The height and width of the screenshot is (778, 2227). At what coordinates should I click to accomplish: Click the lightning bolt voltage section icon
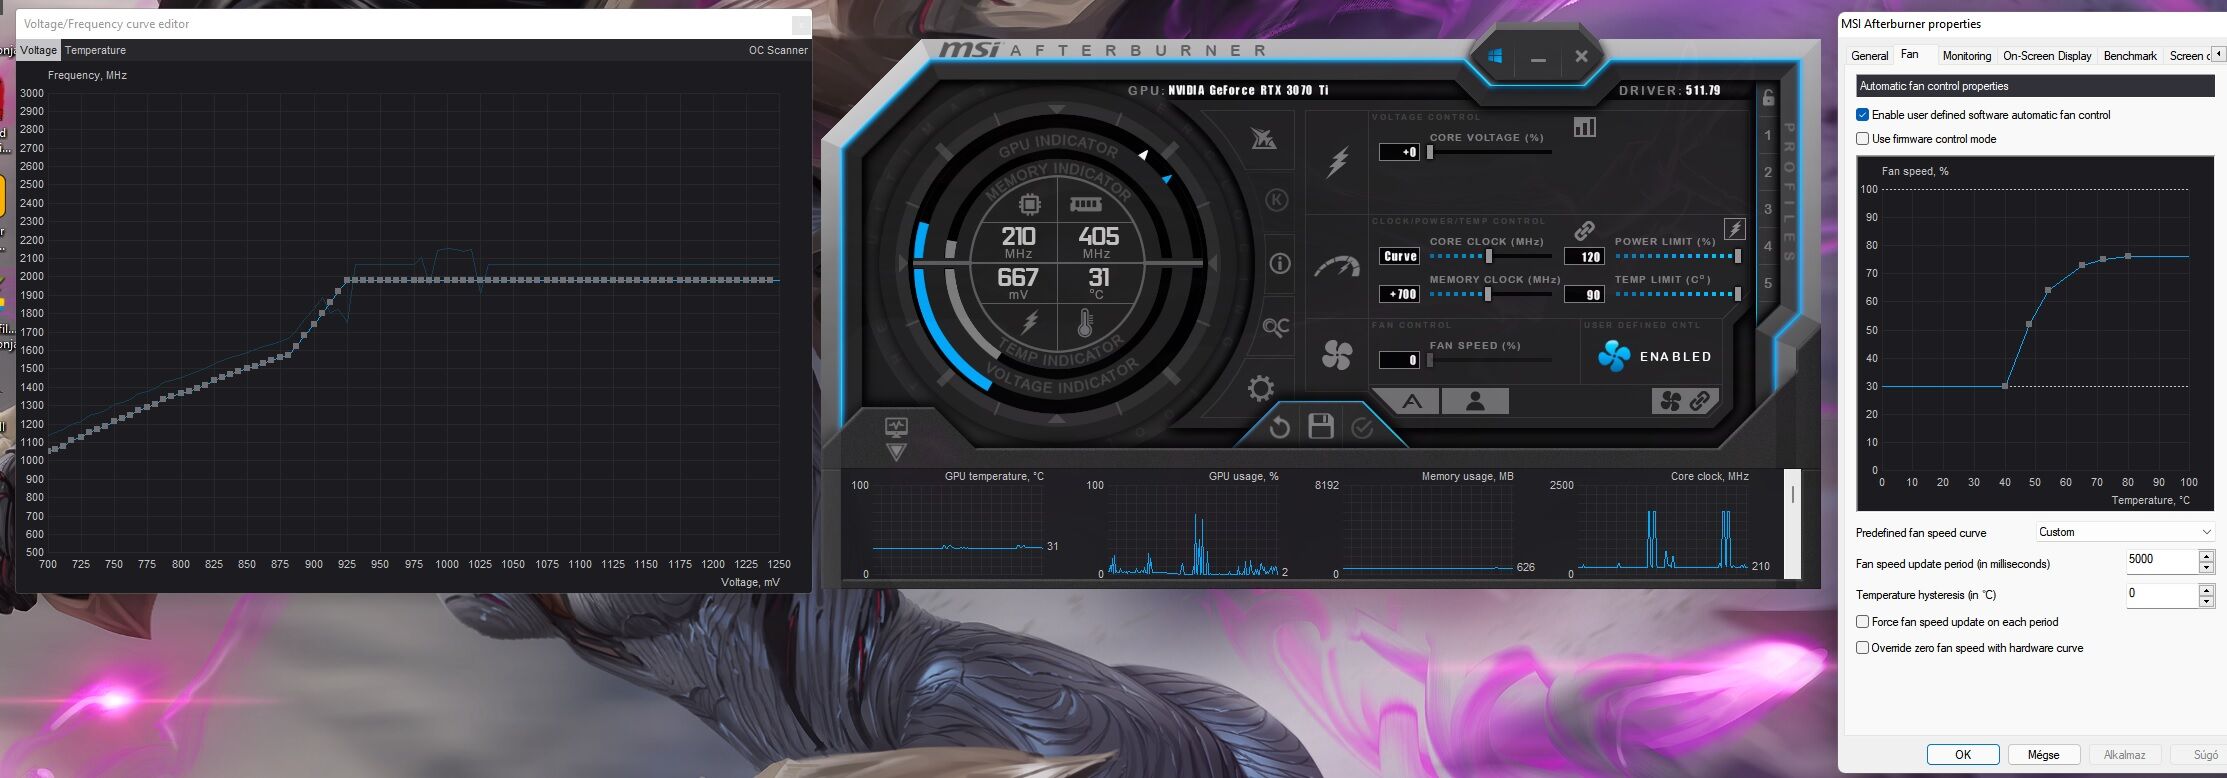click(1337, 162)
